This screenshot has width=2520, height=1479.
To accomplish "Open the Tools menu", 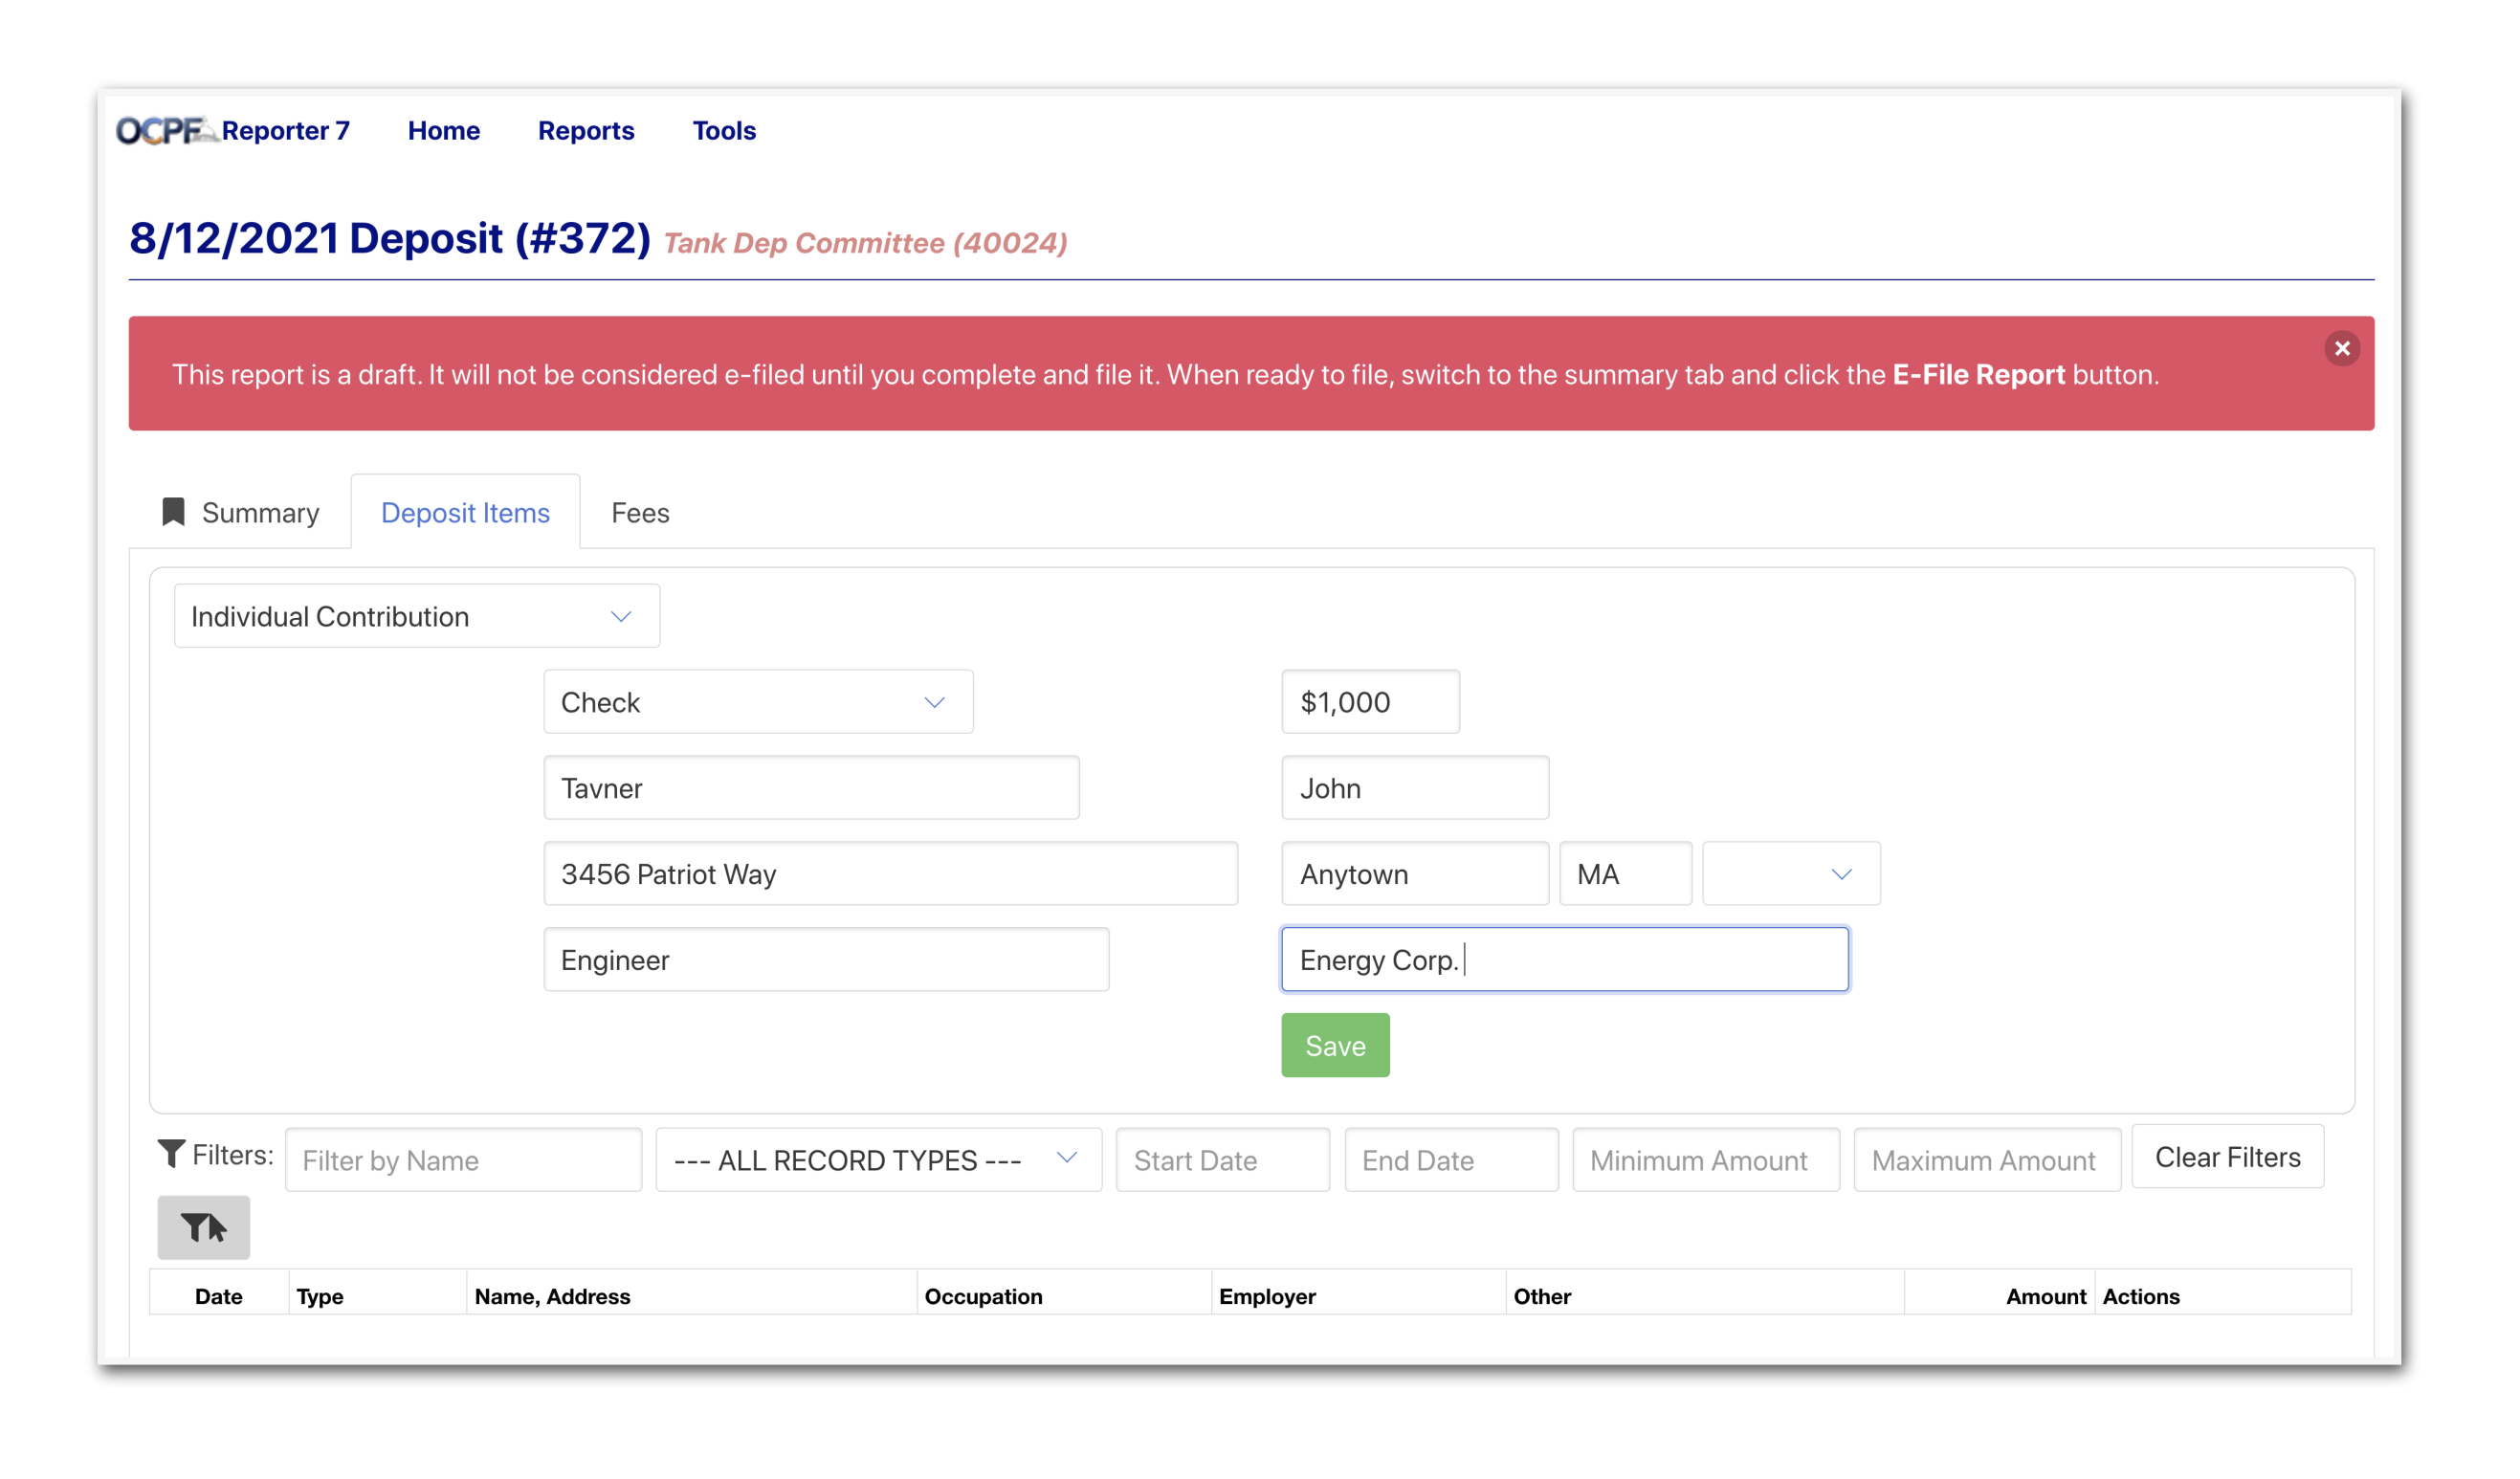I will [724, 131].
